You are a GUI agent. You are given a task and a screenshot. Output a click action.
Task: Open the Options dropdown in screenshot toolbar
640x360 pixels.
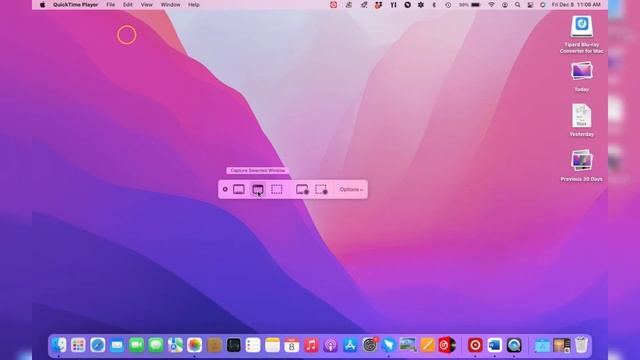pyautogui.click(x=351, y=189)
